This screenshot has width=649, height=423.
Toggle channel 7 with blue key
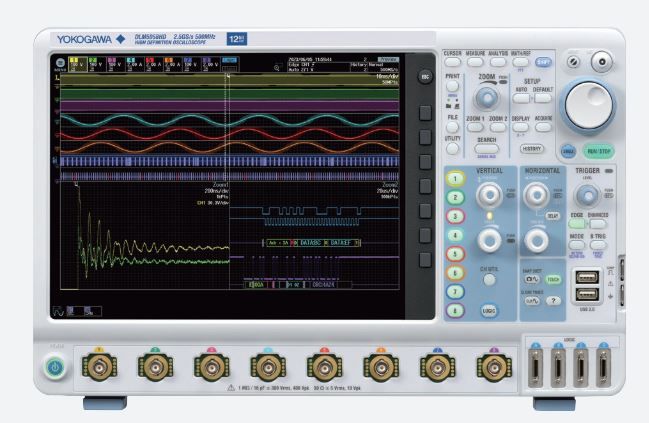click(x=455, y=292)
